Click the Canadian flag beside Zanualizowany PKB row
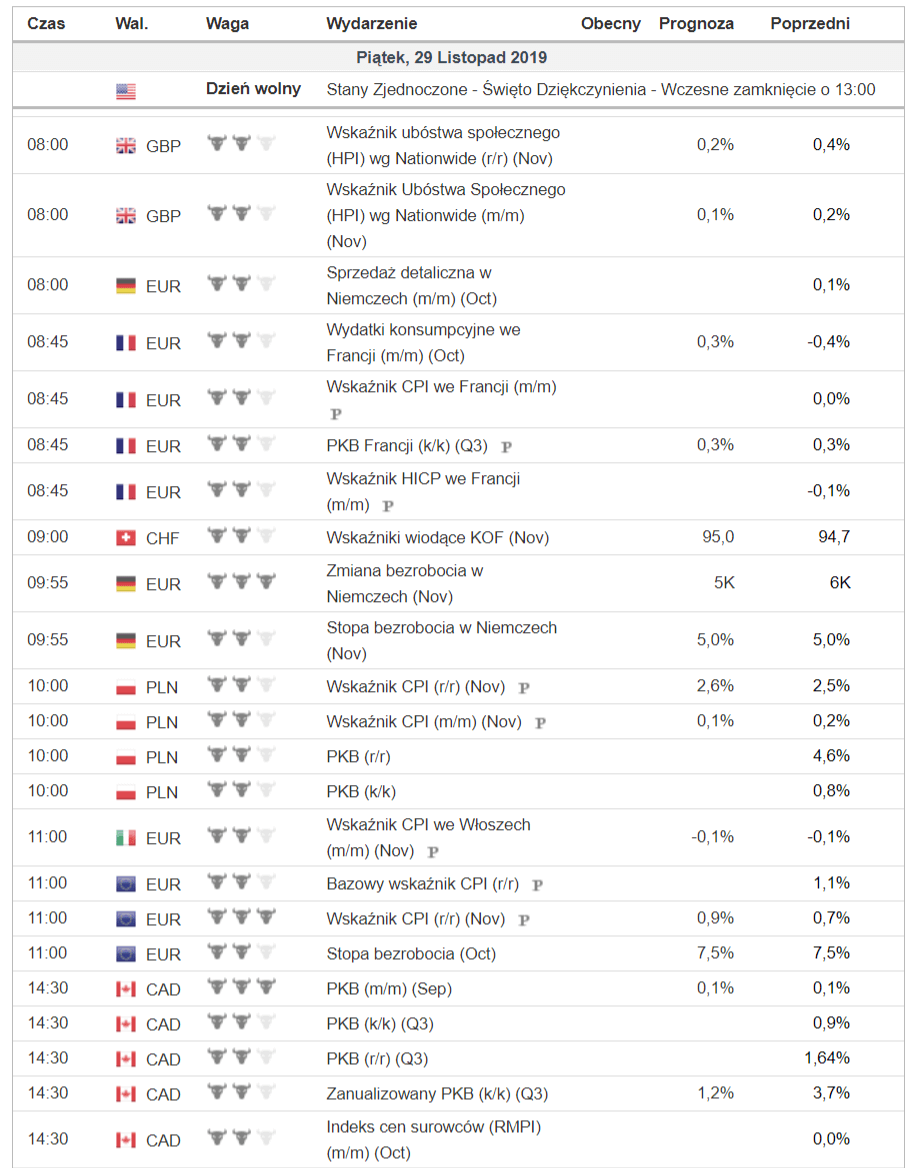 tap(126, 1094)
